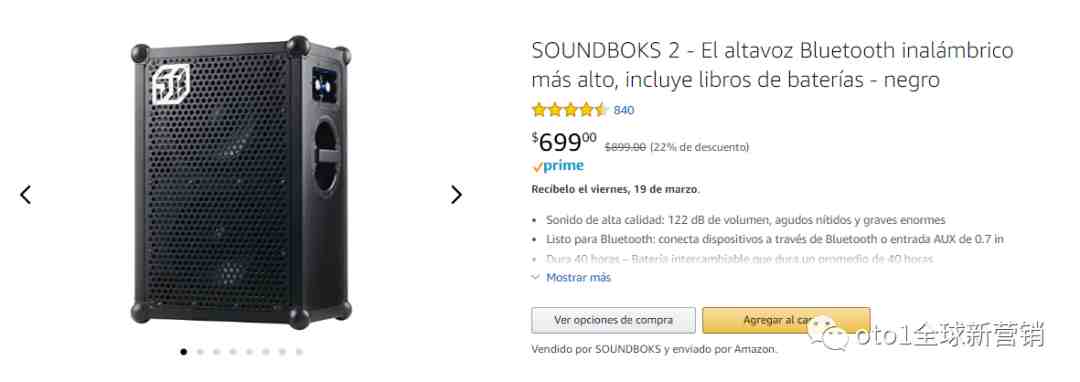Open the star rating icon breakdown
Viewport: 1080px width, 382px height.
(x=570, y=109)
